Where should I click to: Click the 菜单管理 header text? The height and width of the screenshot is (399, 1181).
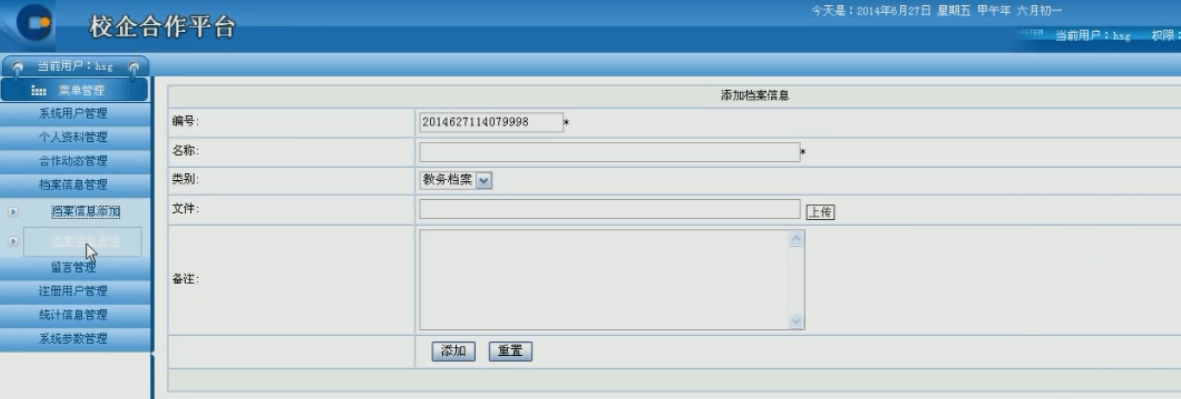point(81,91)
